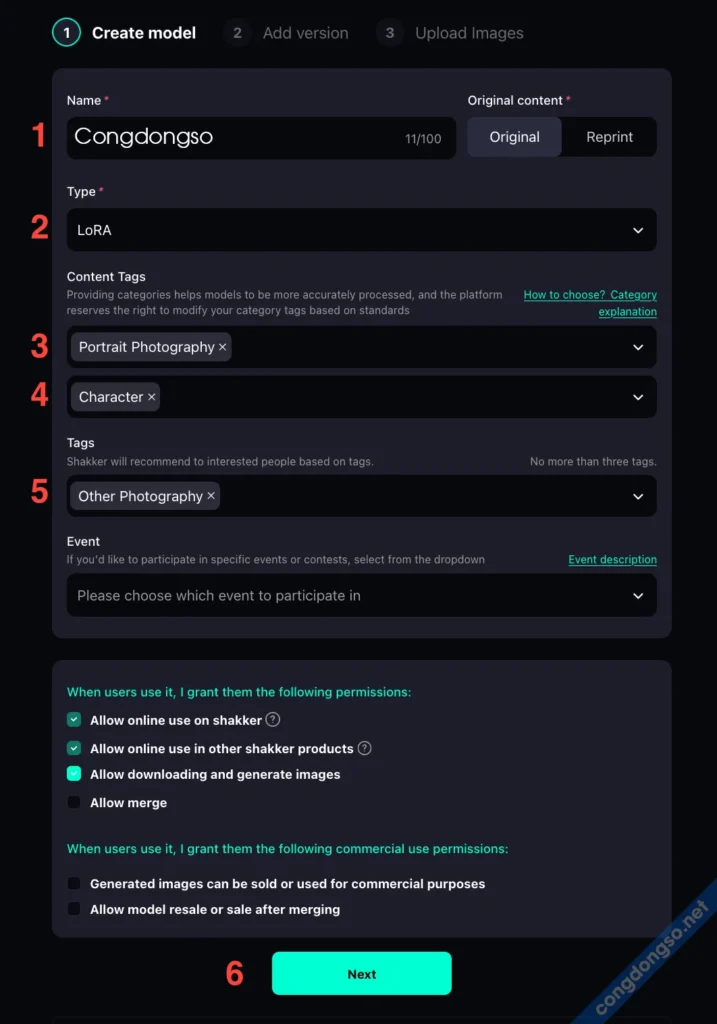Select the Original content option
717x1024 pixels.
tap(514, 137)
